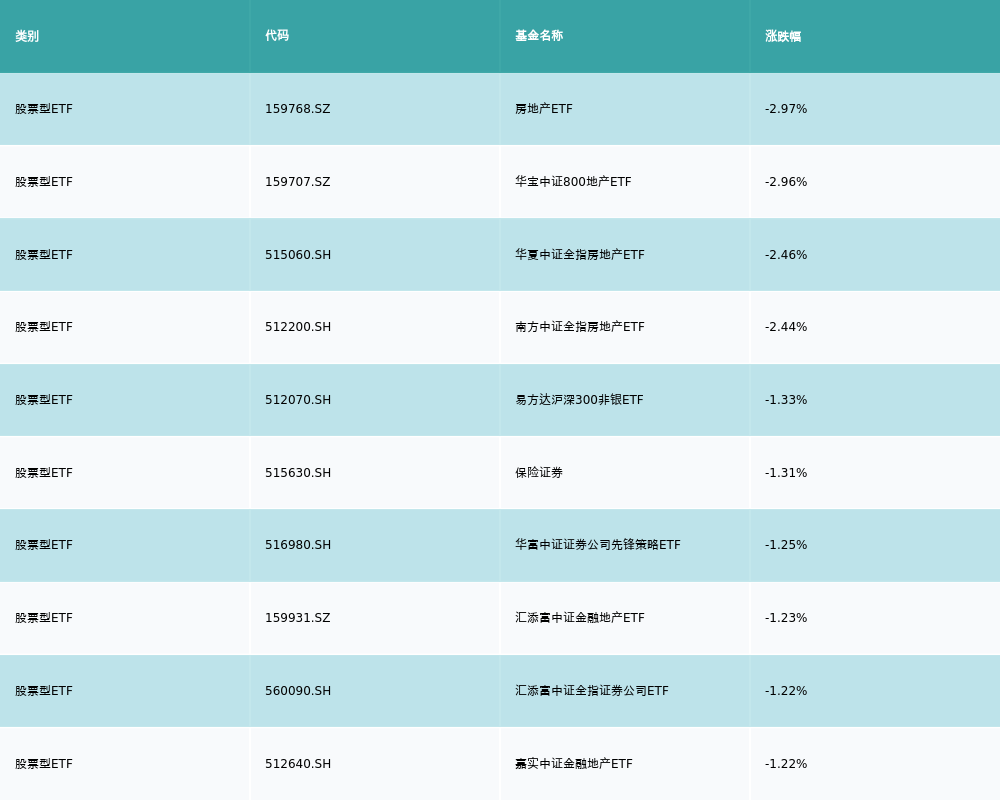Click fund code 516980.SH
The image size is (1000, 800).
click(298, 545)
